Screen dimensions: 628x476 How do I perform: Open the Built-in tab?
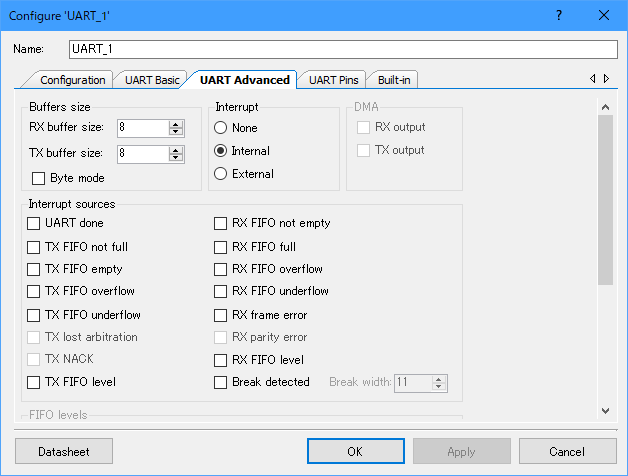click(x=393, y=80)
